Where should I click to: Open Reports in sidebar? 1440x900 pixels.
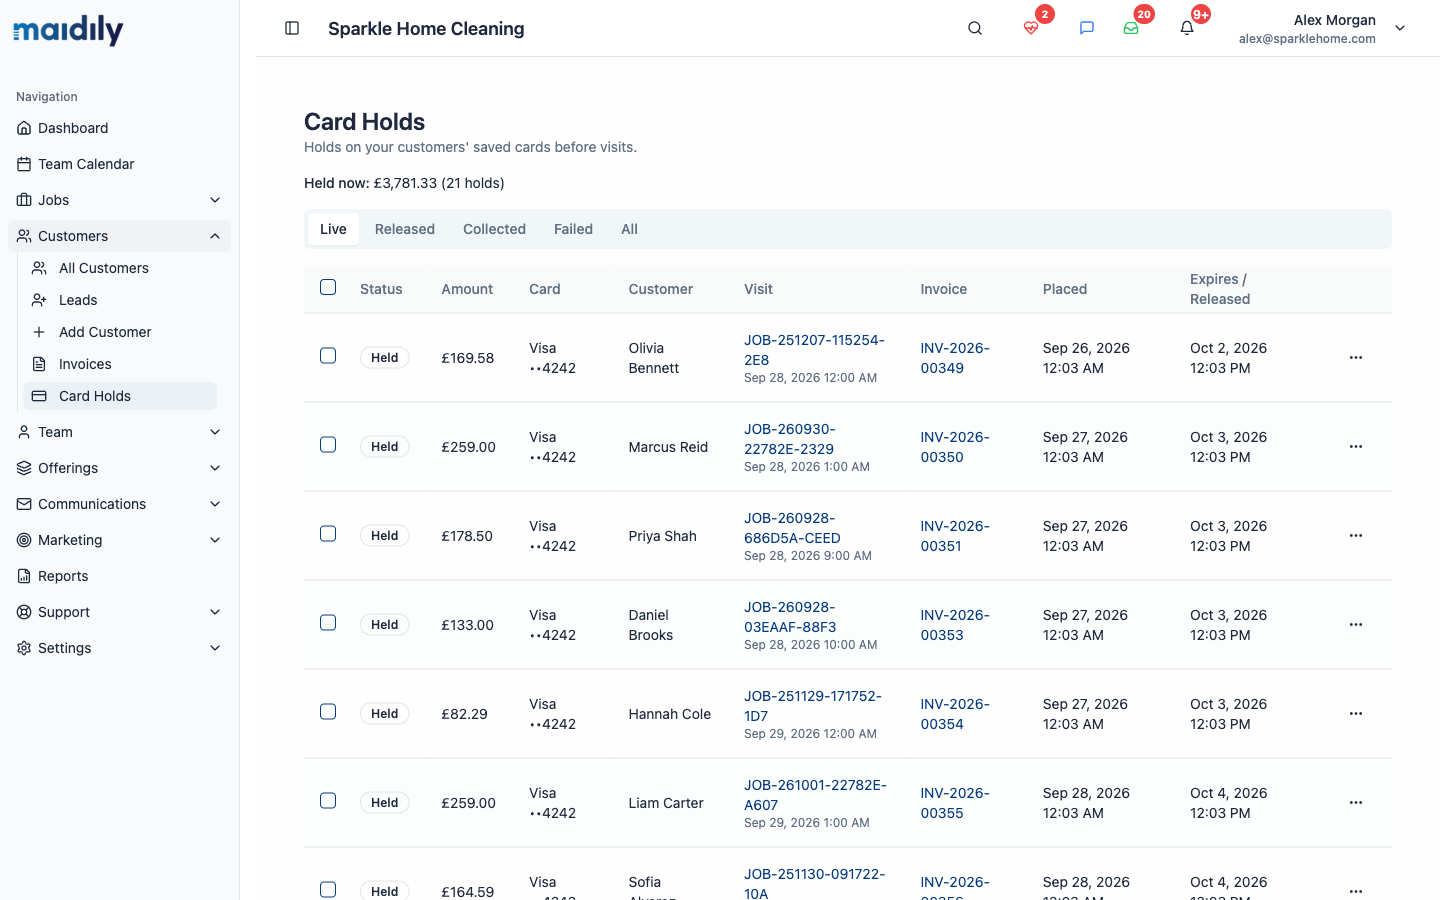pos(119,576)
